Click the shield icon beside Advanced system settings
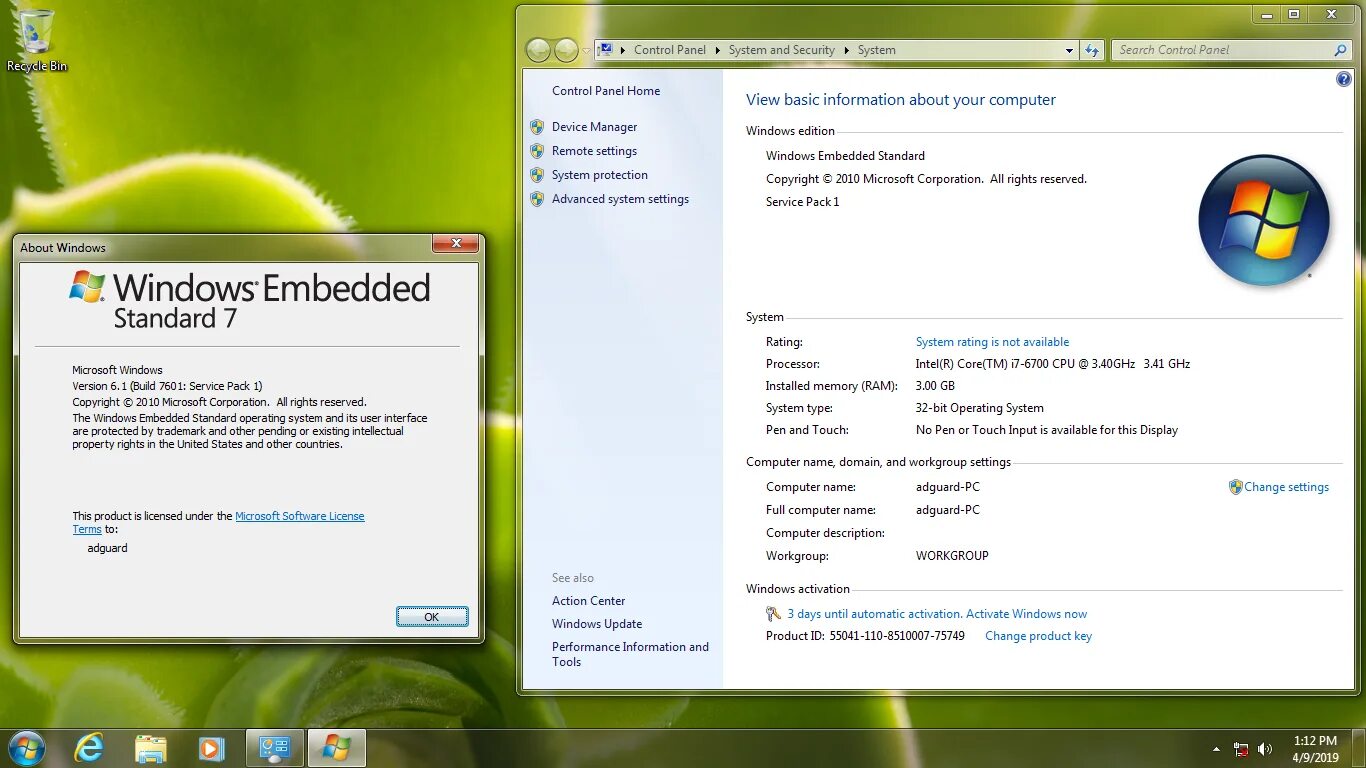 [x=537, y=199]
